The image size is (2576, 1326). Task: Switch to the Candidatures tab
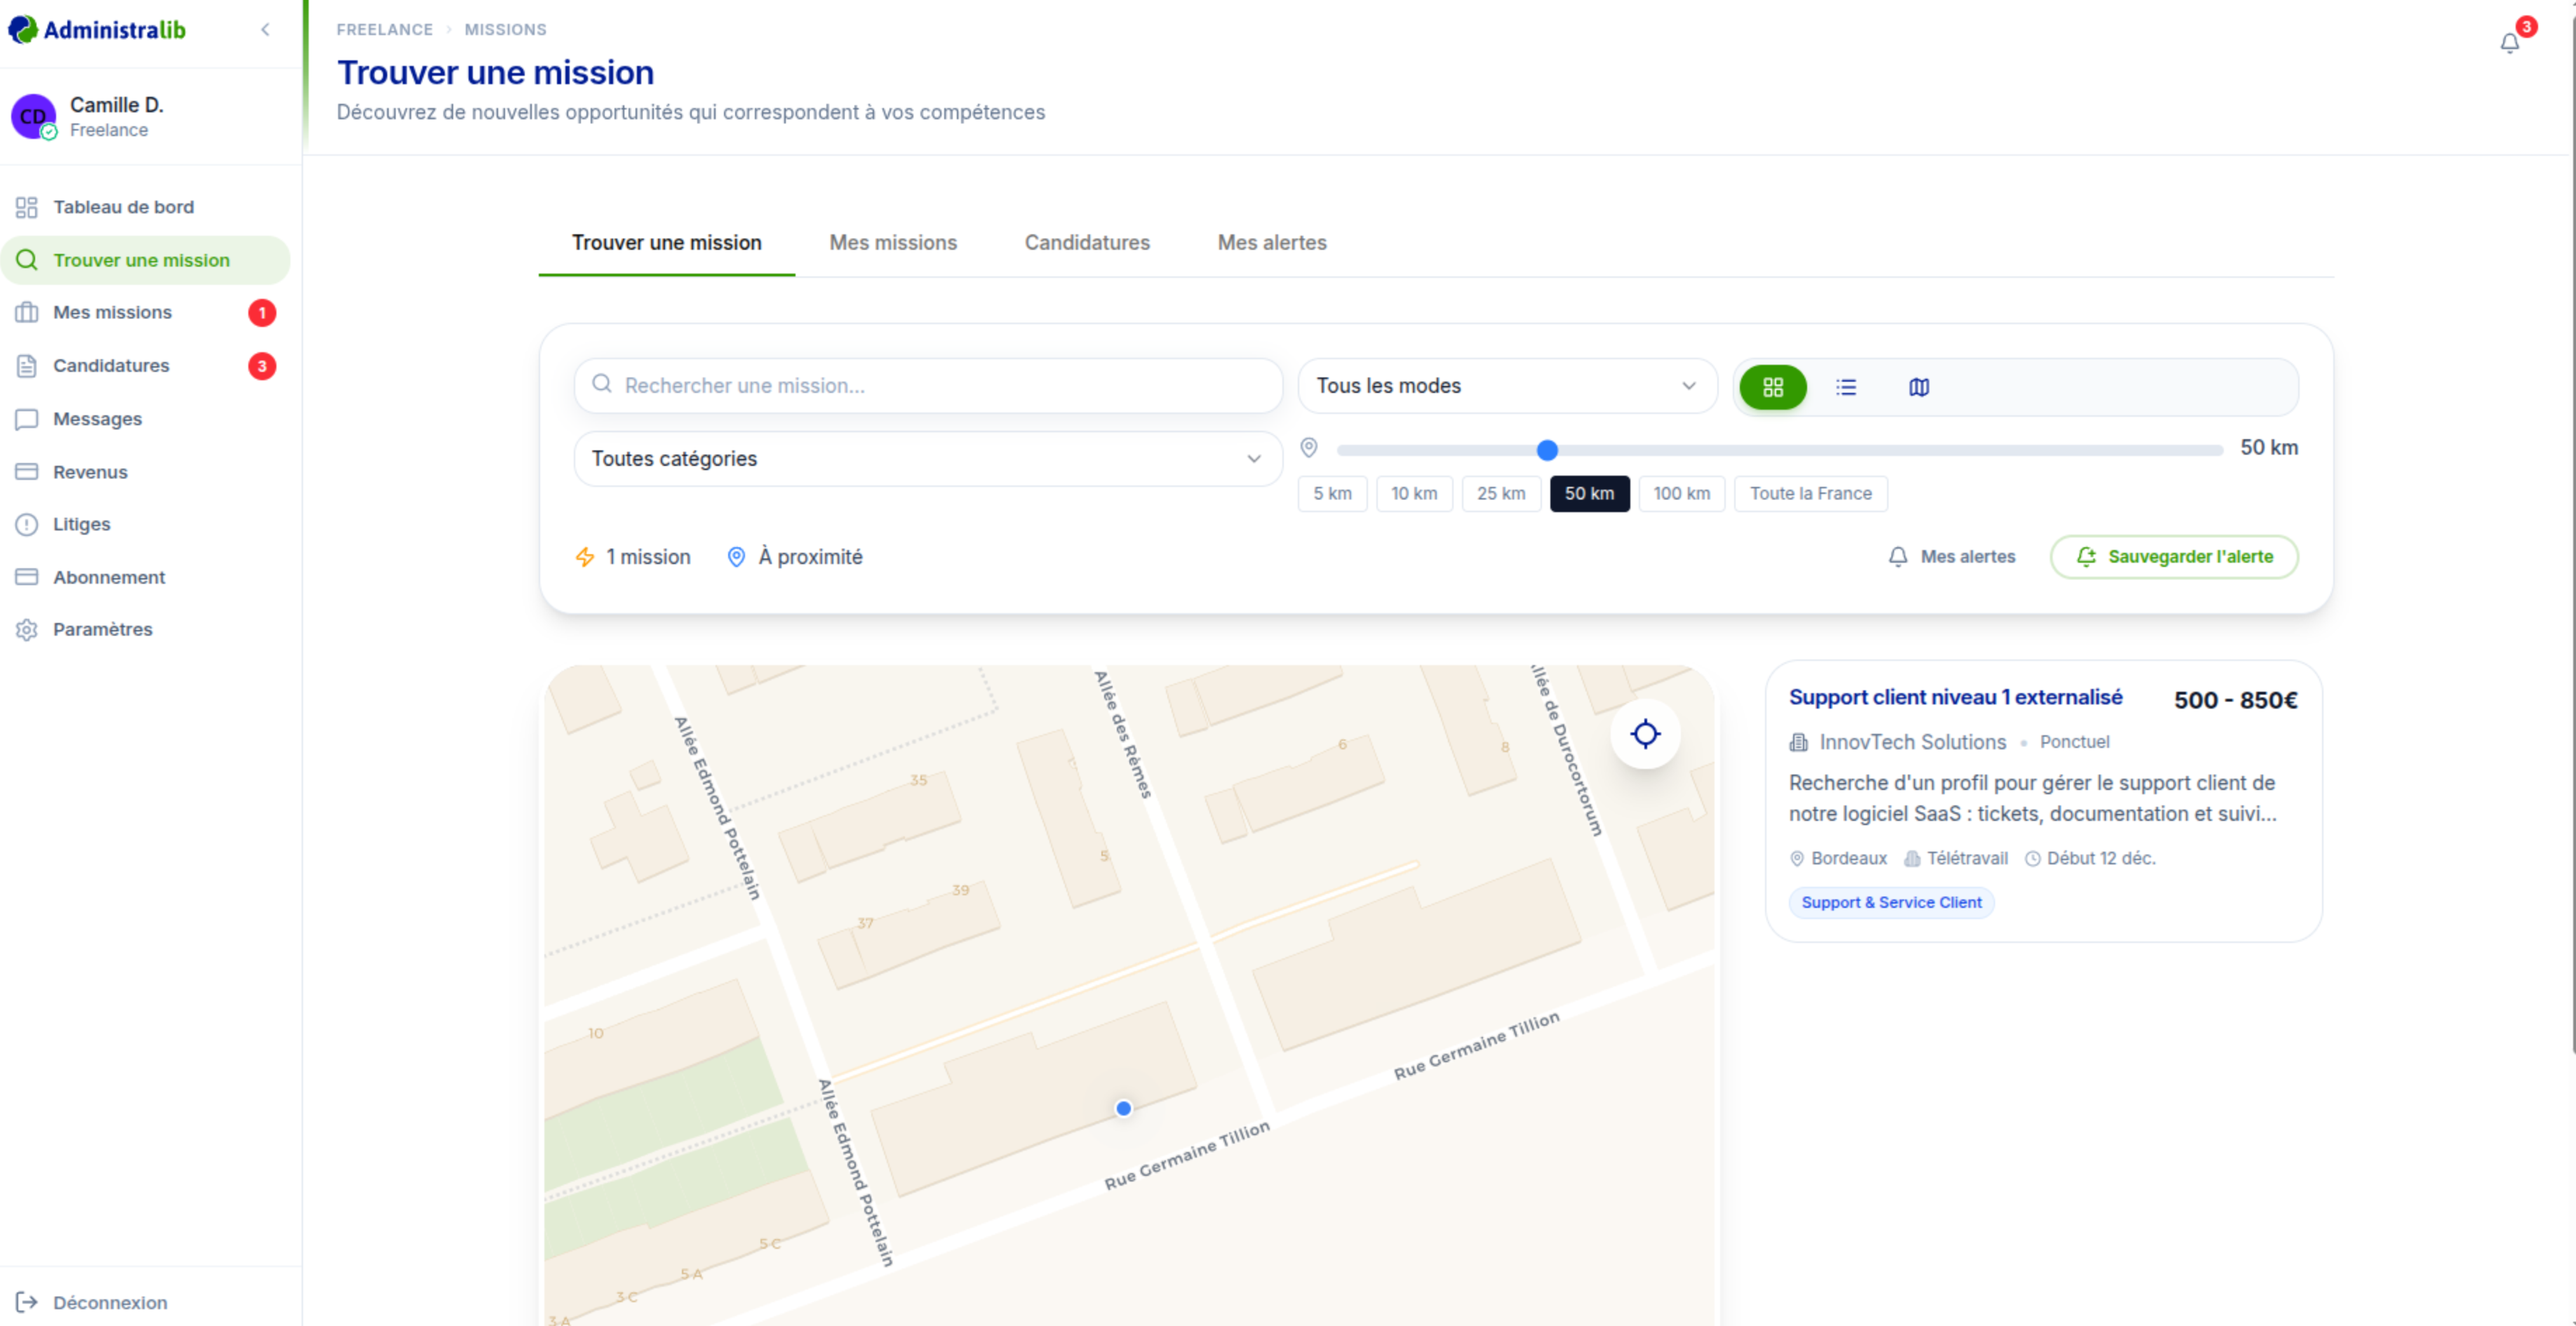coord(1087,243)
